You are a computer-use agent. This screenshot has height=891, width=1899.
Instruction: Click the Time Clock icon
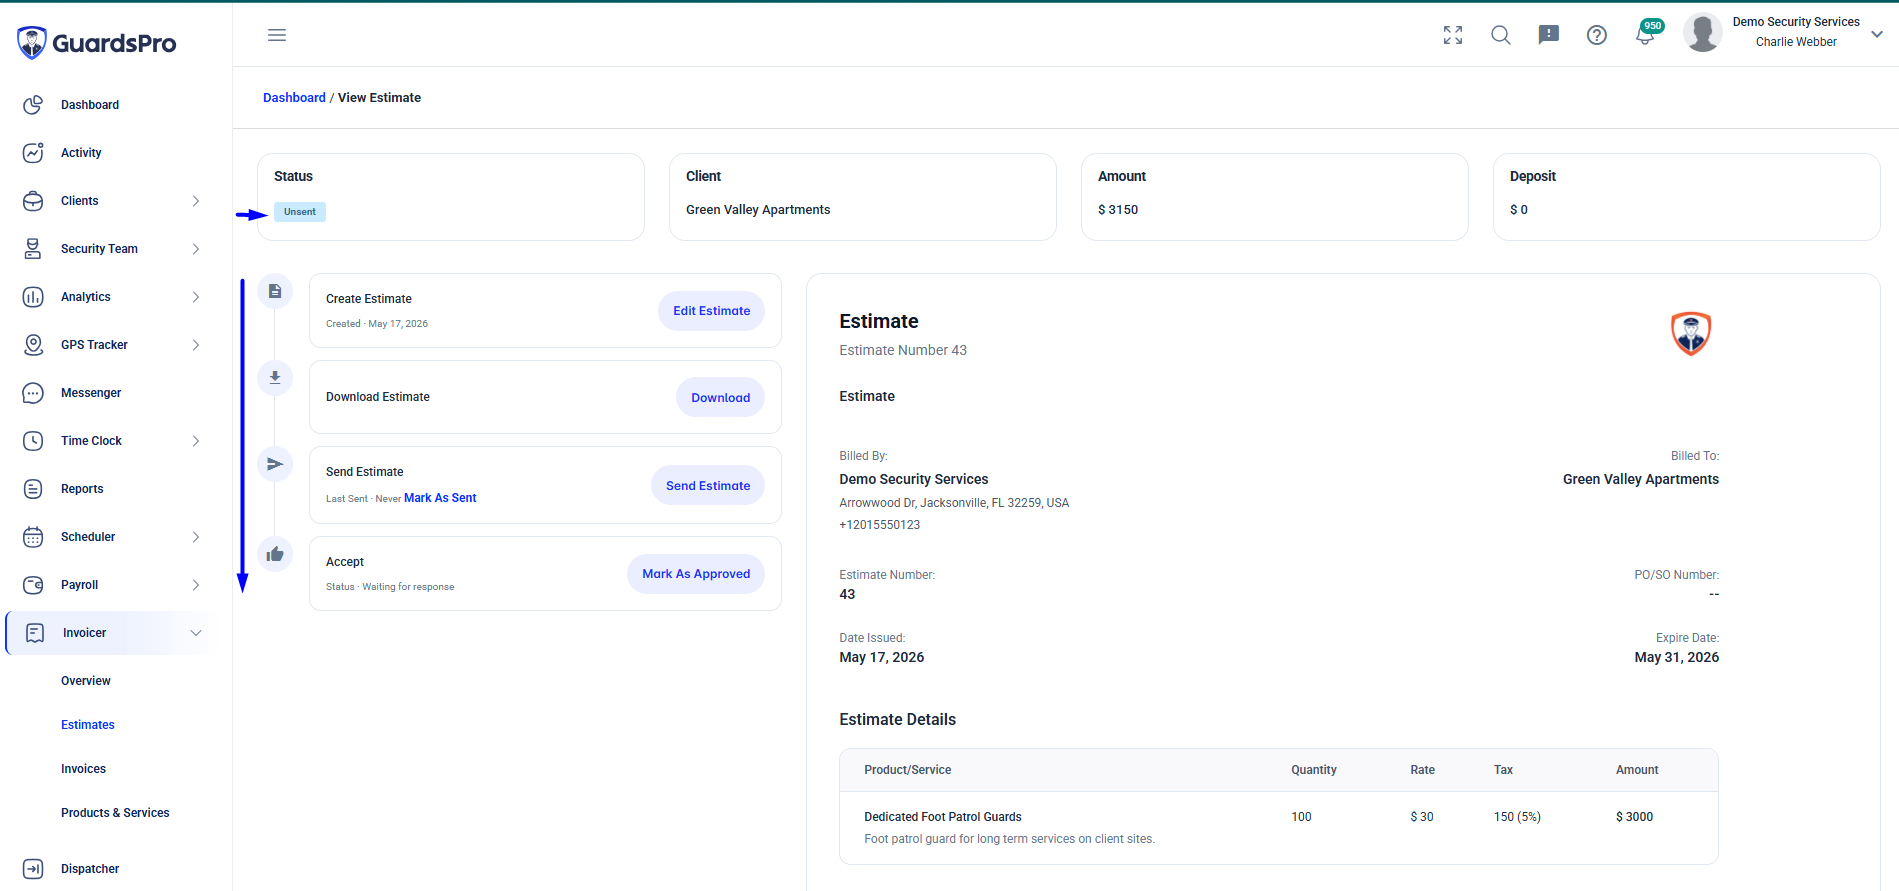point(33,441)
